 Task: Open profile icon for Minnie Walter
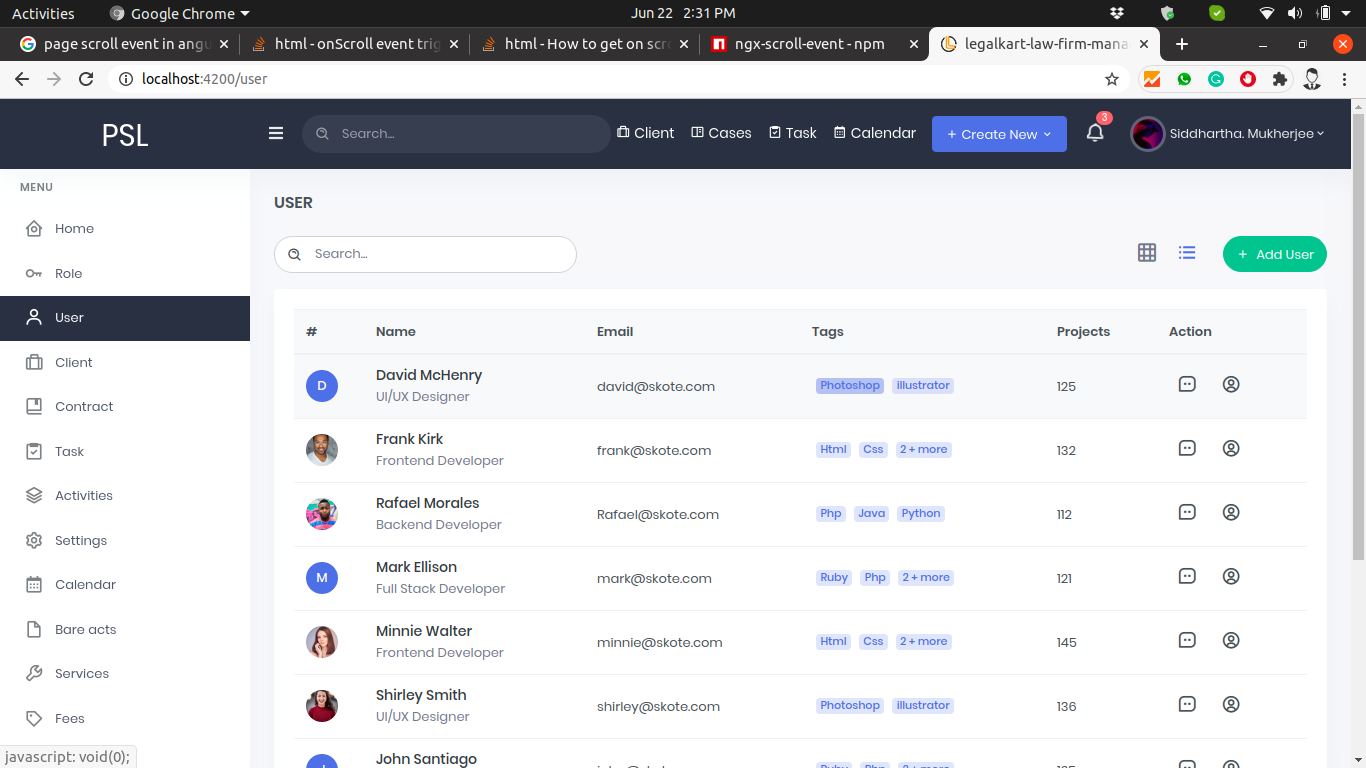click(x=1231, y=640)
